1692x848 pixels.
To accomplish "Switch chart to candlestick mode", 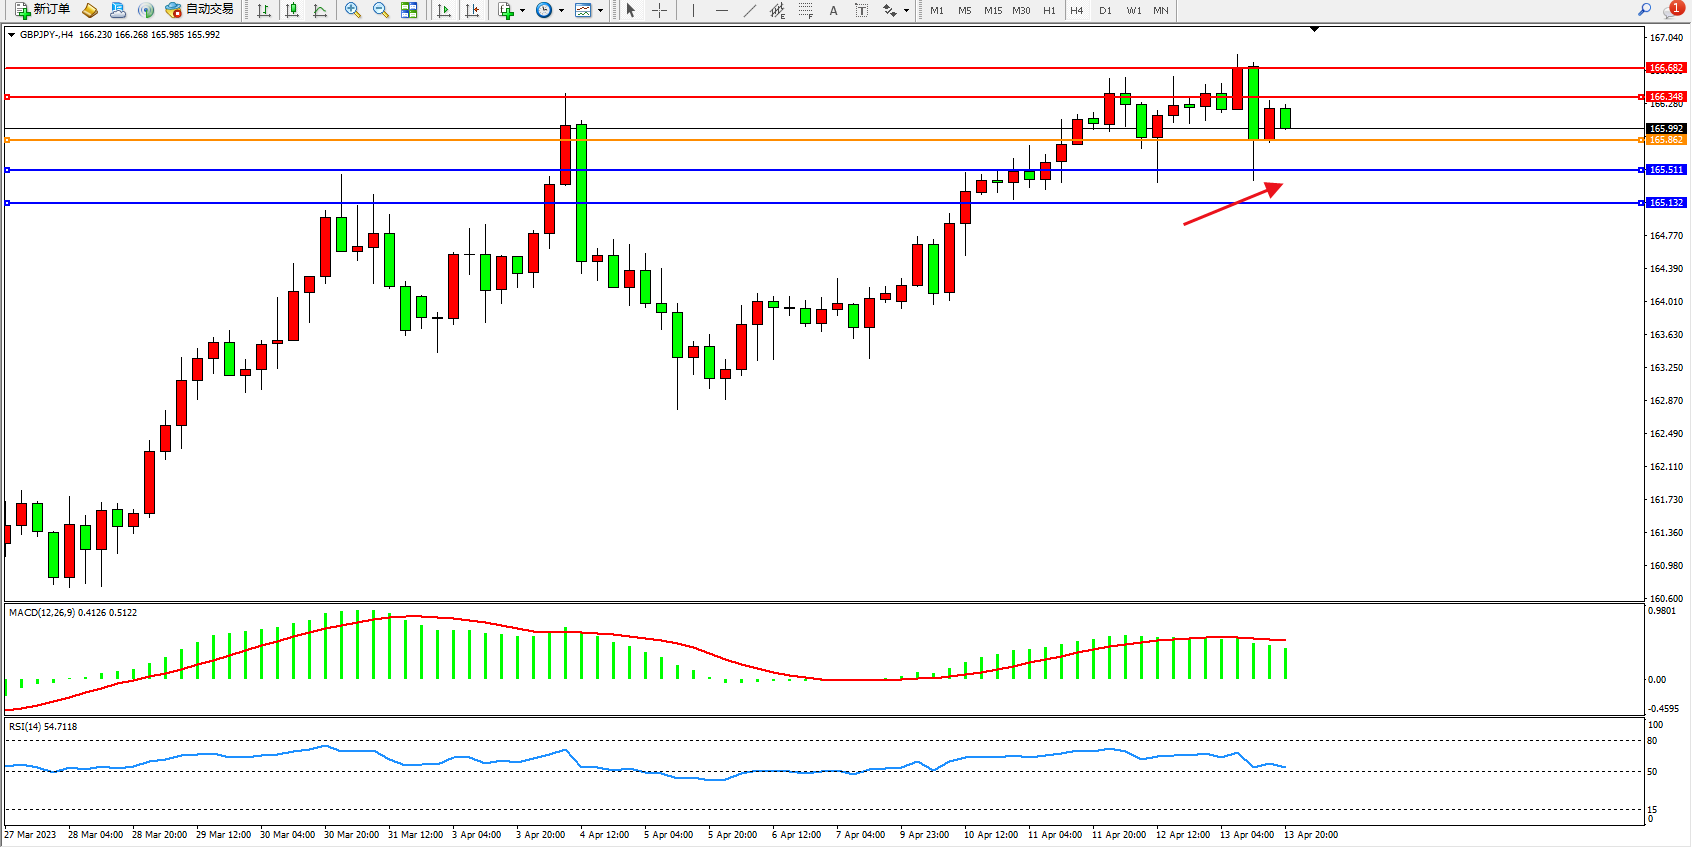I will (x=292, y=10).
